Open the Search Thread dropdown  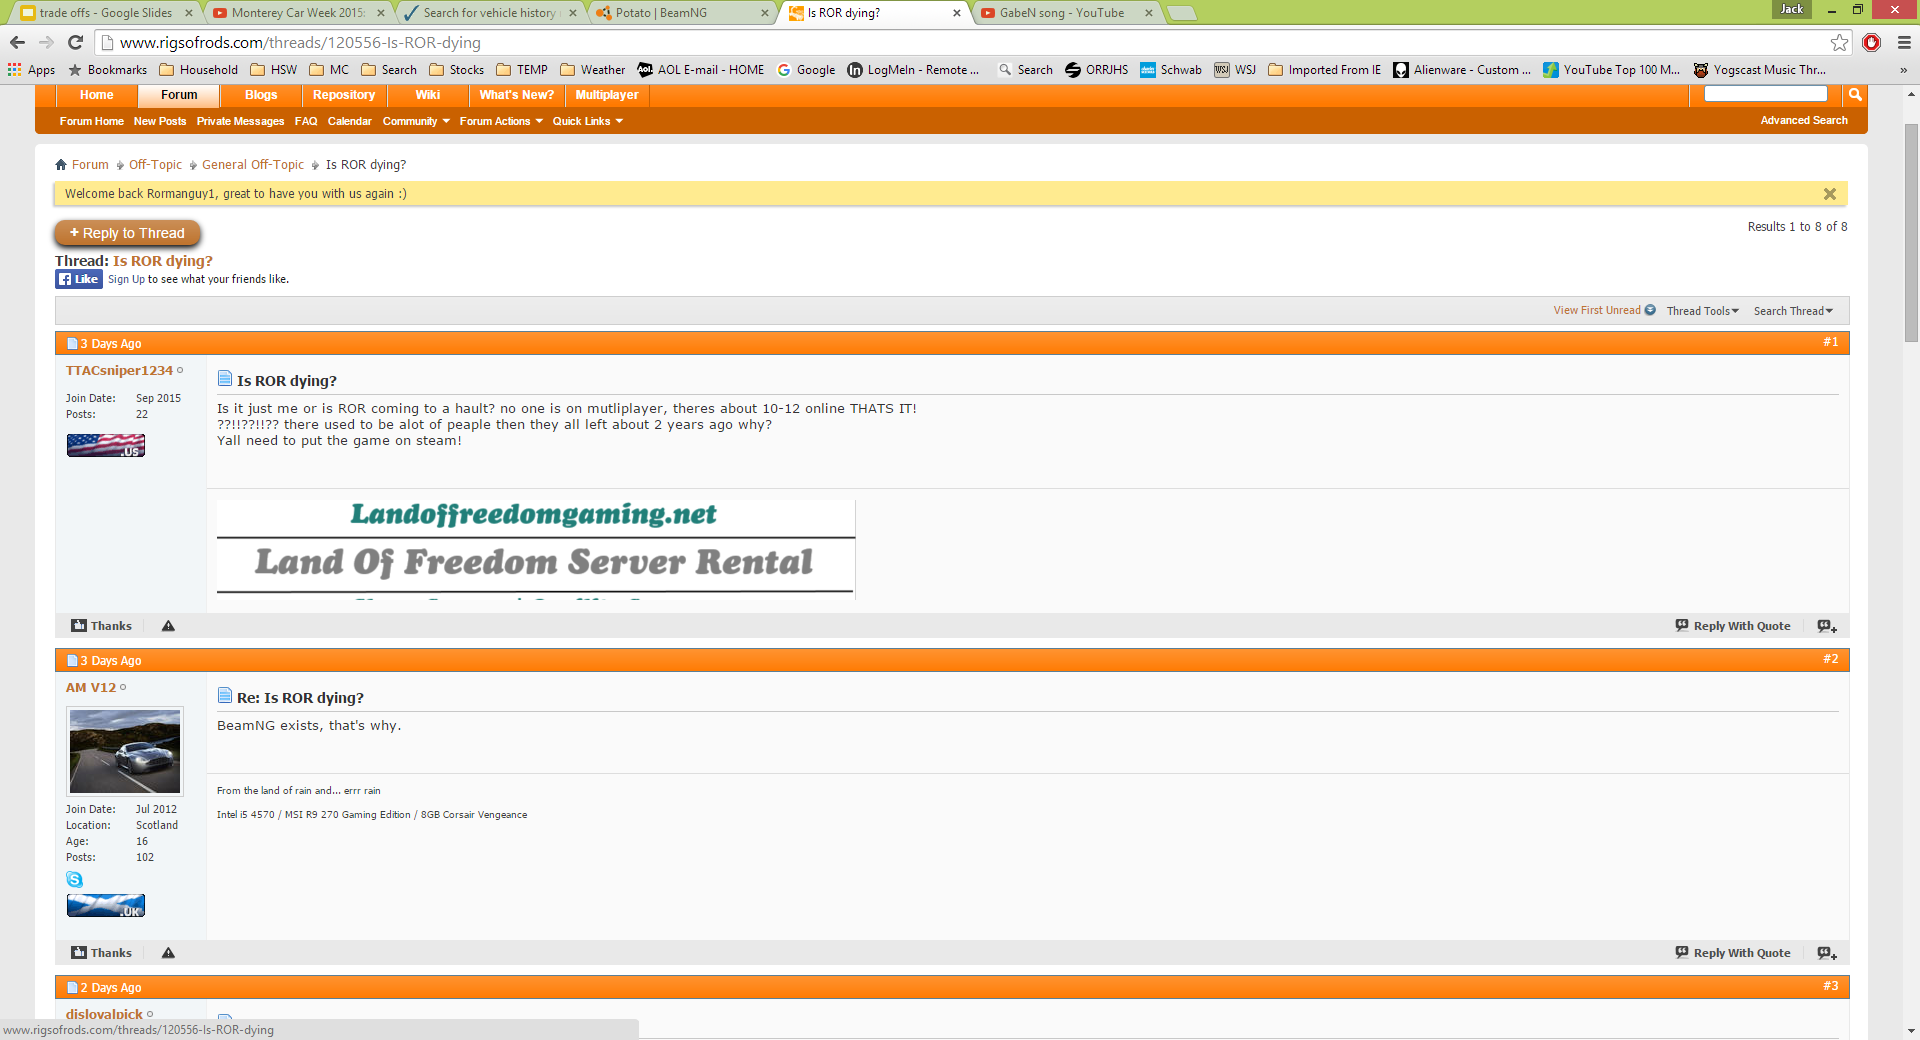point(1793,311)
